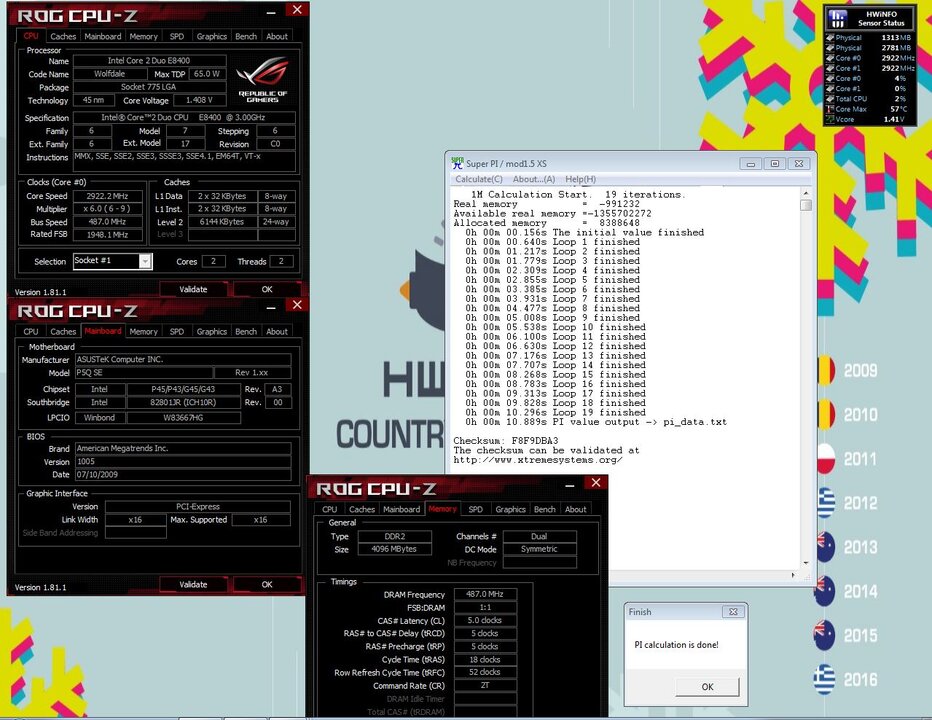Click Super PI horizontal scrollbar right arrow
The height and width of the screenshot is (720, 932).
793,575
